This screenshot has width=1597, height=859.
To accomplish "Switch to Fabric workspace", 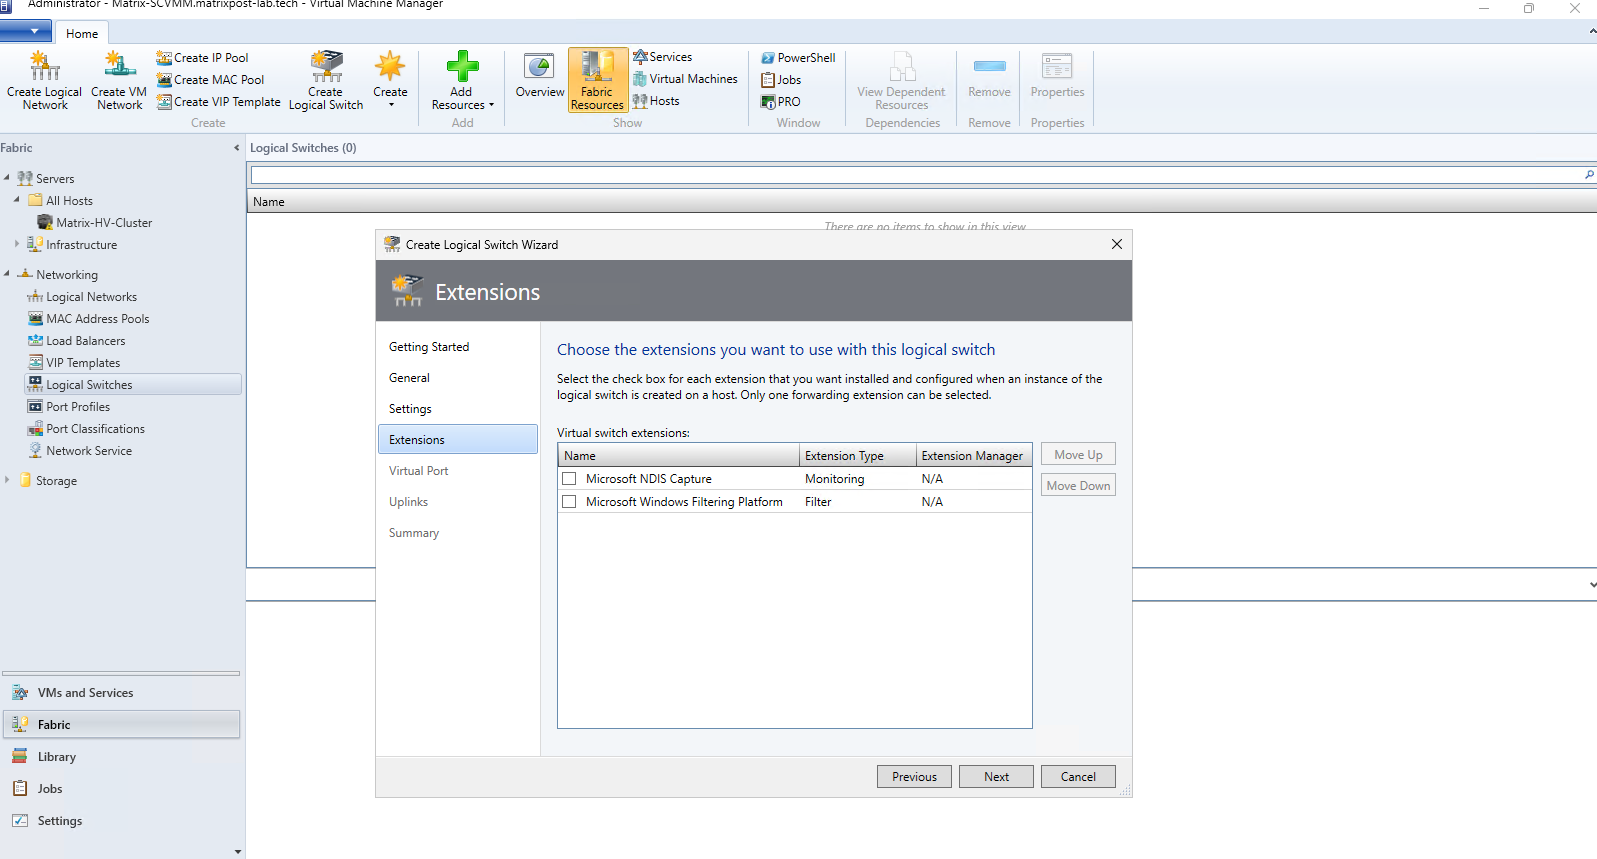I will (121, 725).
